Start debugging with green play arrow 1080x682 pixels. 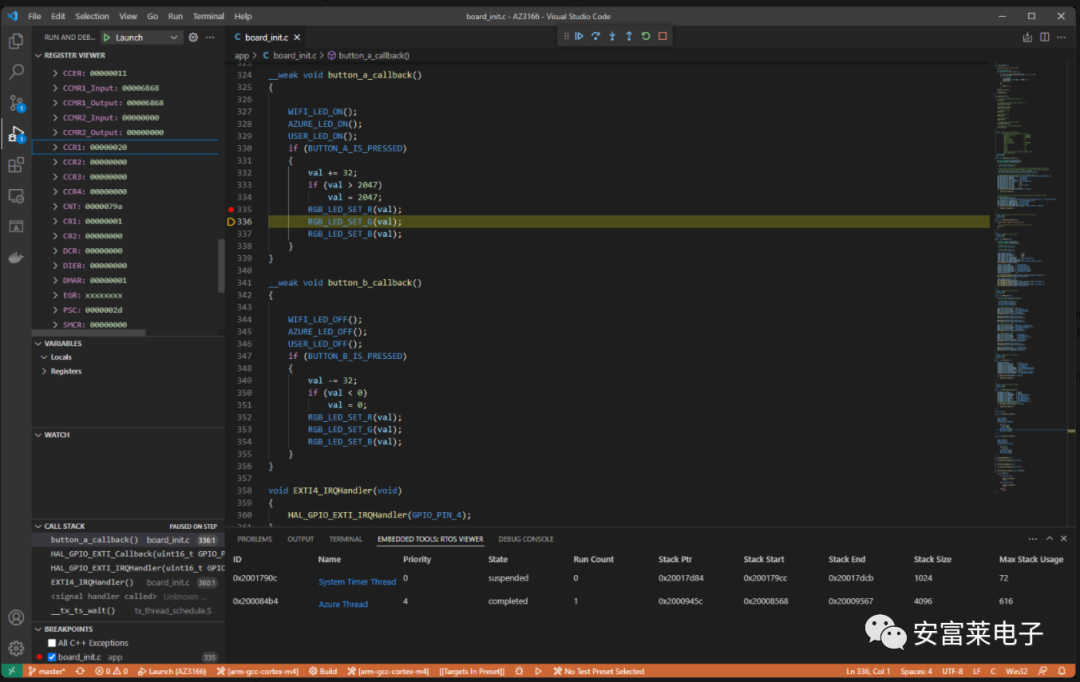coord(107,37)
